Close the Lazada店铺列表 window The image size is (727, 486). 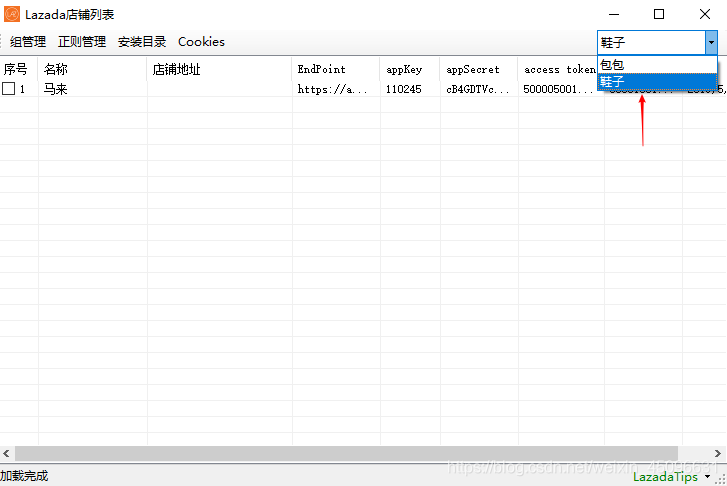(x=705, y=14)
